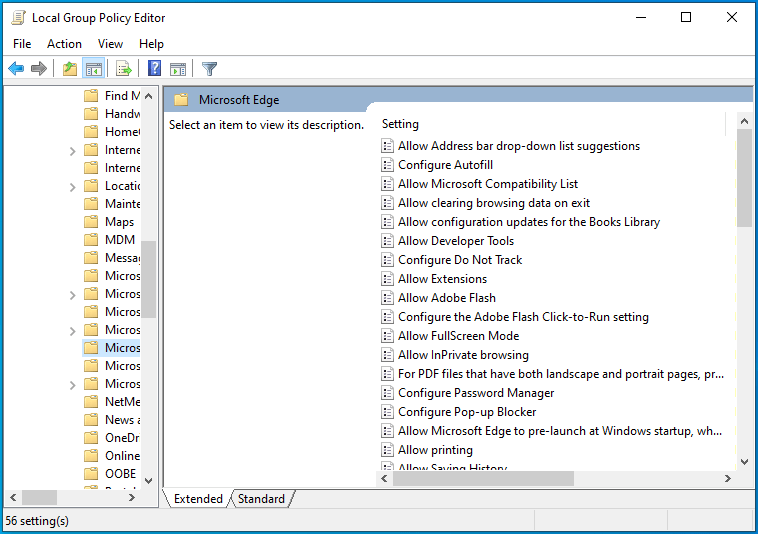
Task: Click tree pane scroll up arrow
Action: (x=149, y=96)
